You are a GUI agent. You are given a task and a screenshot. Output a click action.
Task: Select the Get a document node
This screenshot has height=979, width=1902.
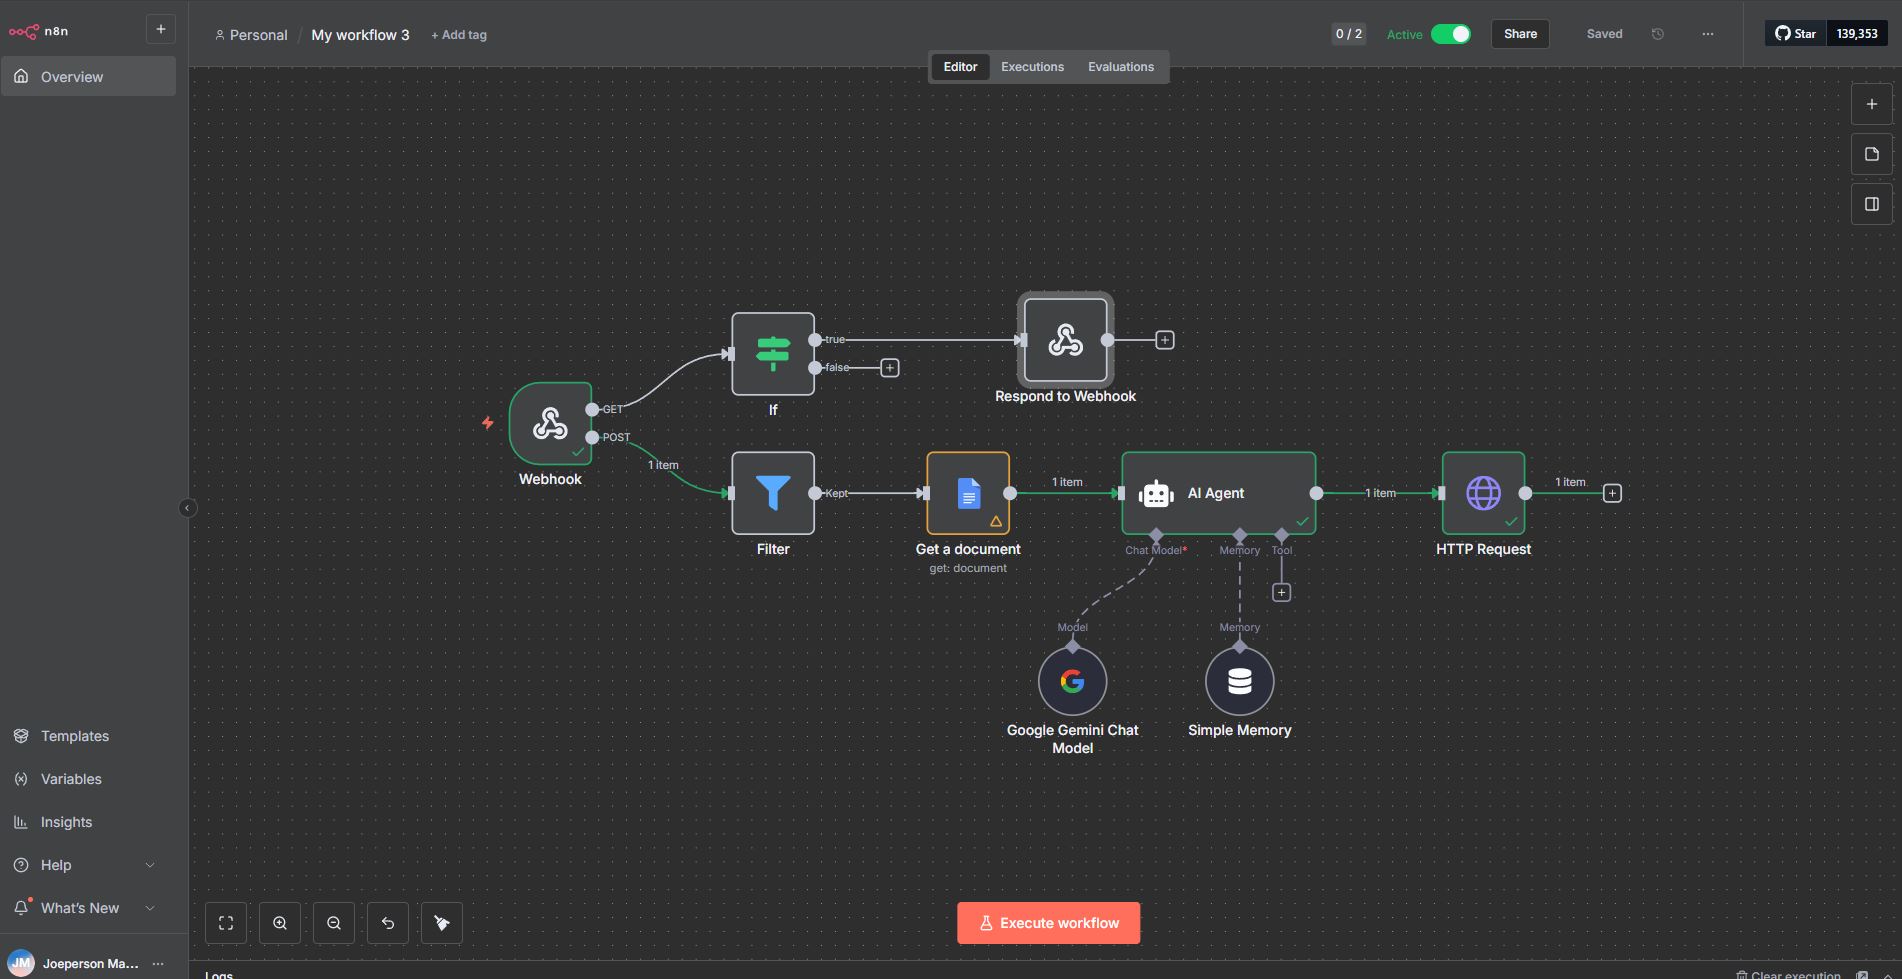point(968,493)
